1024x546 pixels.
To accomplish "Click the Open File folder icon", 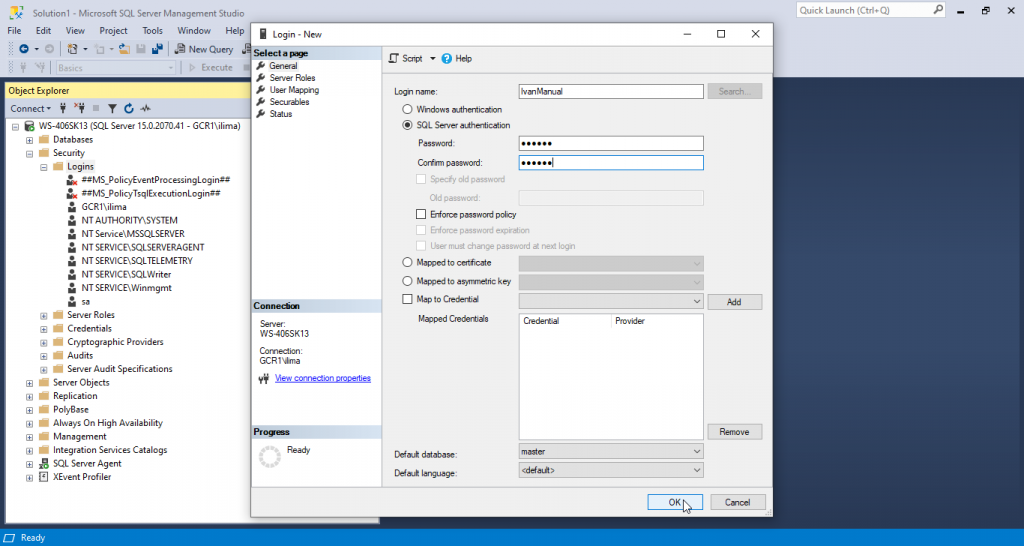I will (x=124, y=49).
